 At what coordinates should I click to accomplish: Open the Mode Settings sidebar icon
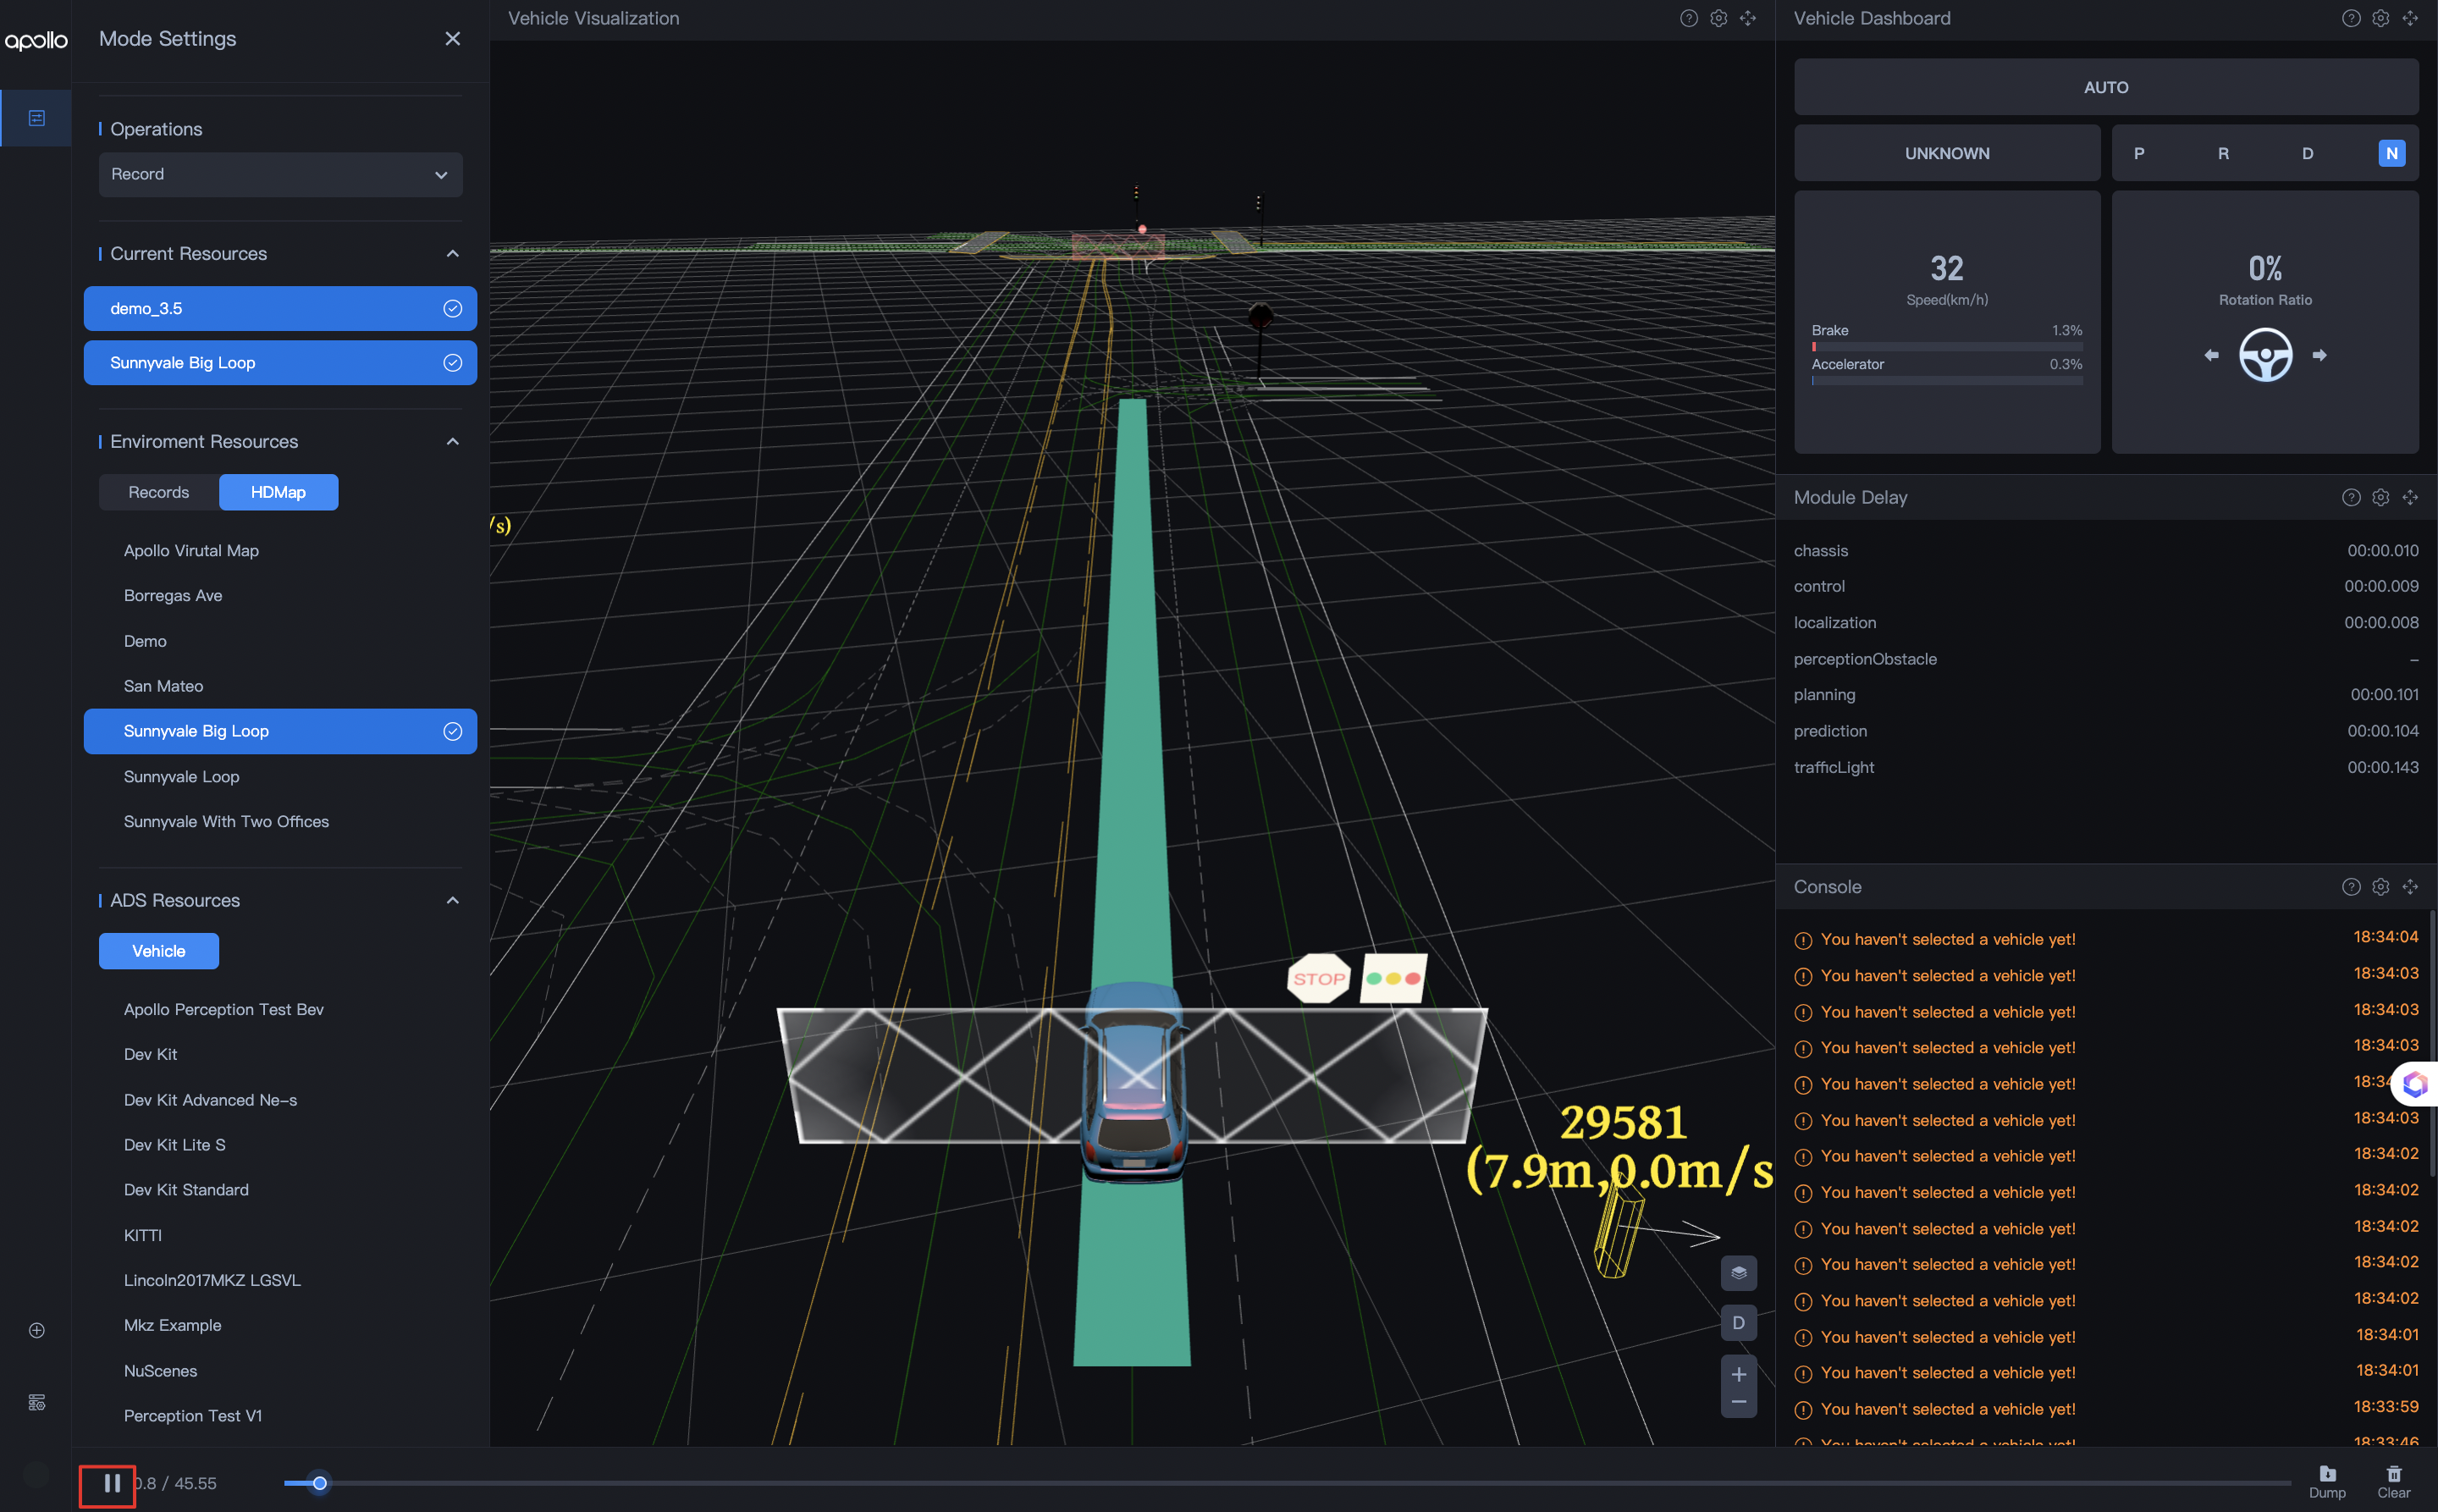click(36, 118)
